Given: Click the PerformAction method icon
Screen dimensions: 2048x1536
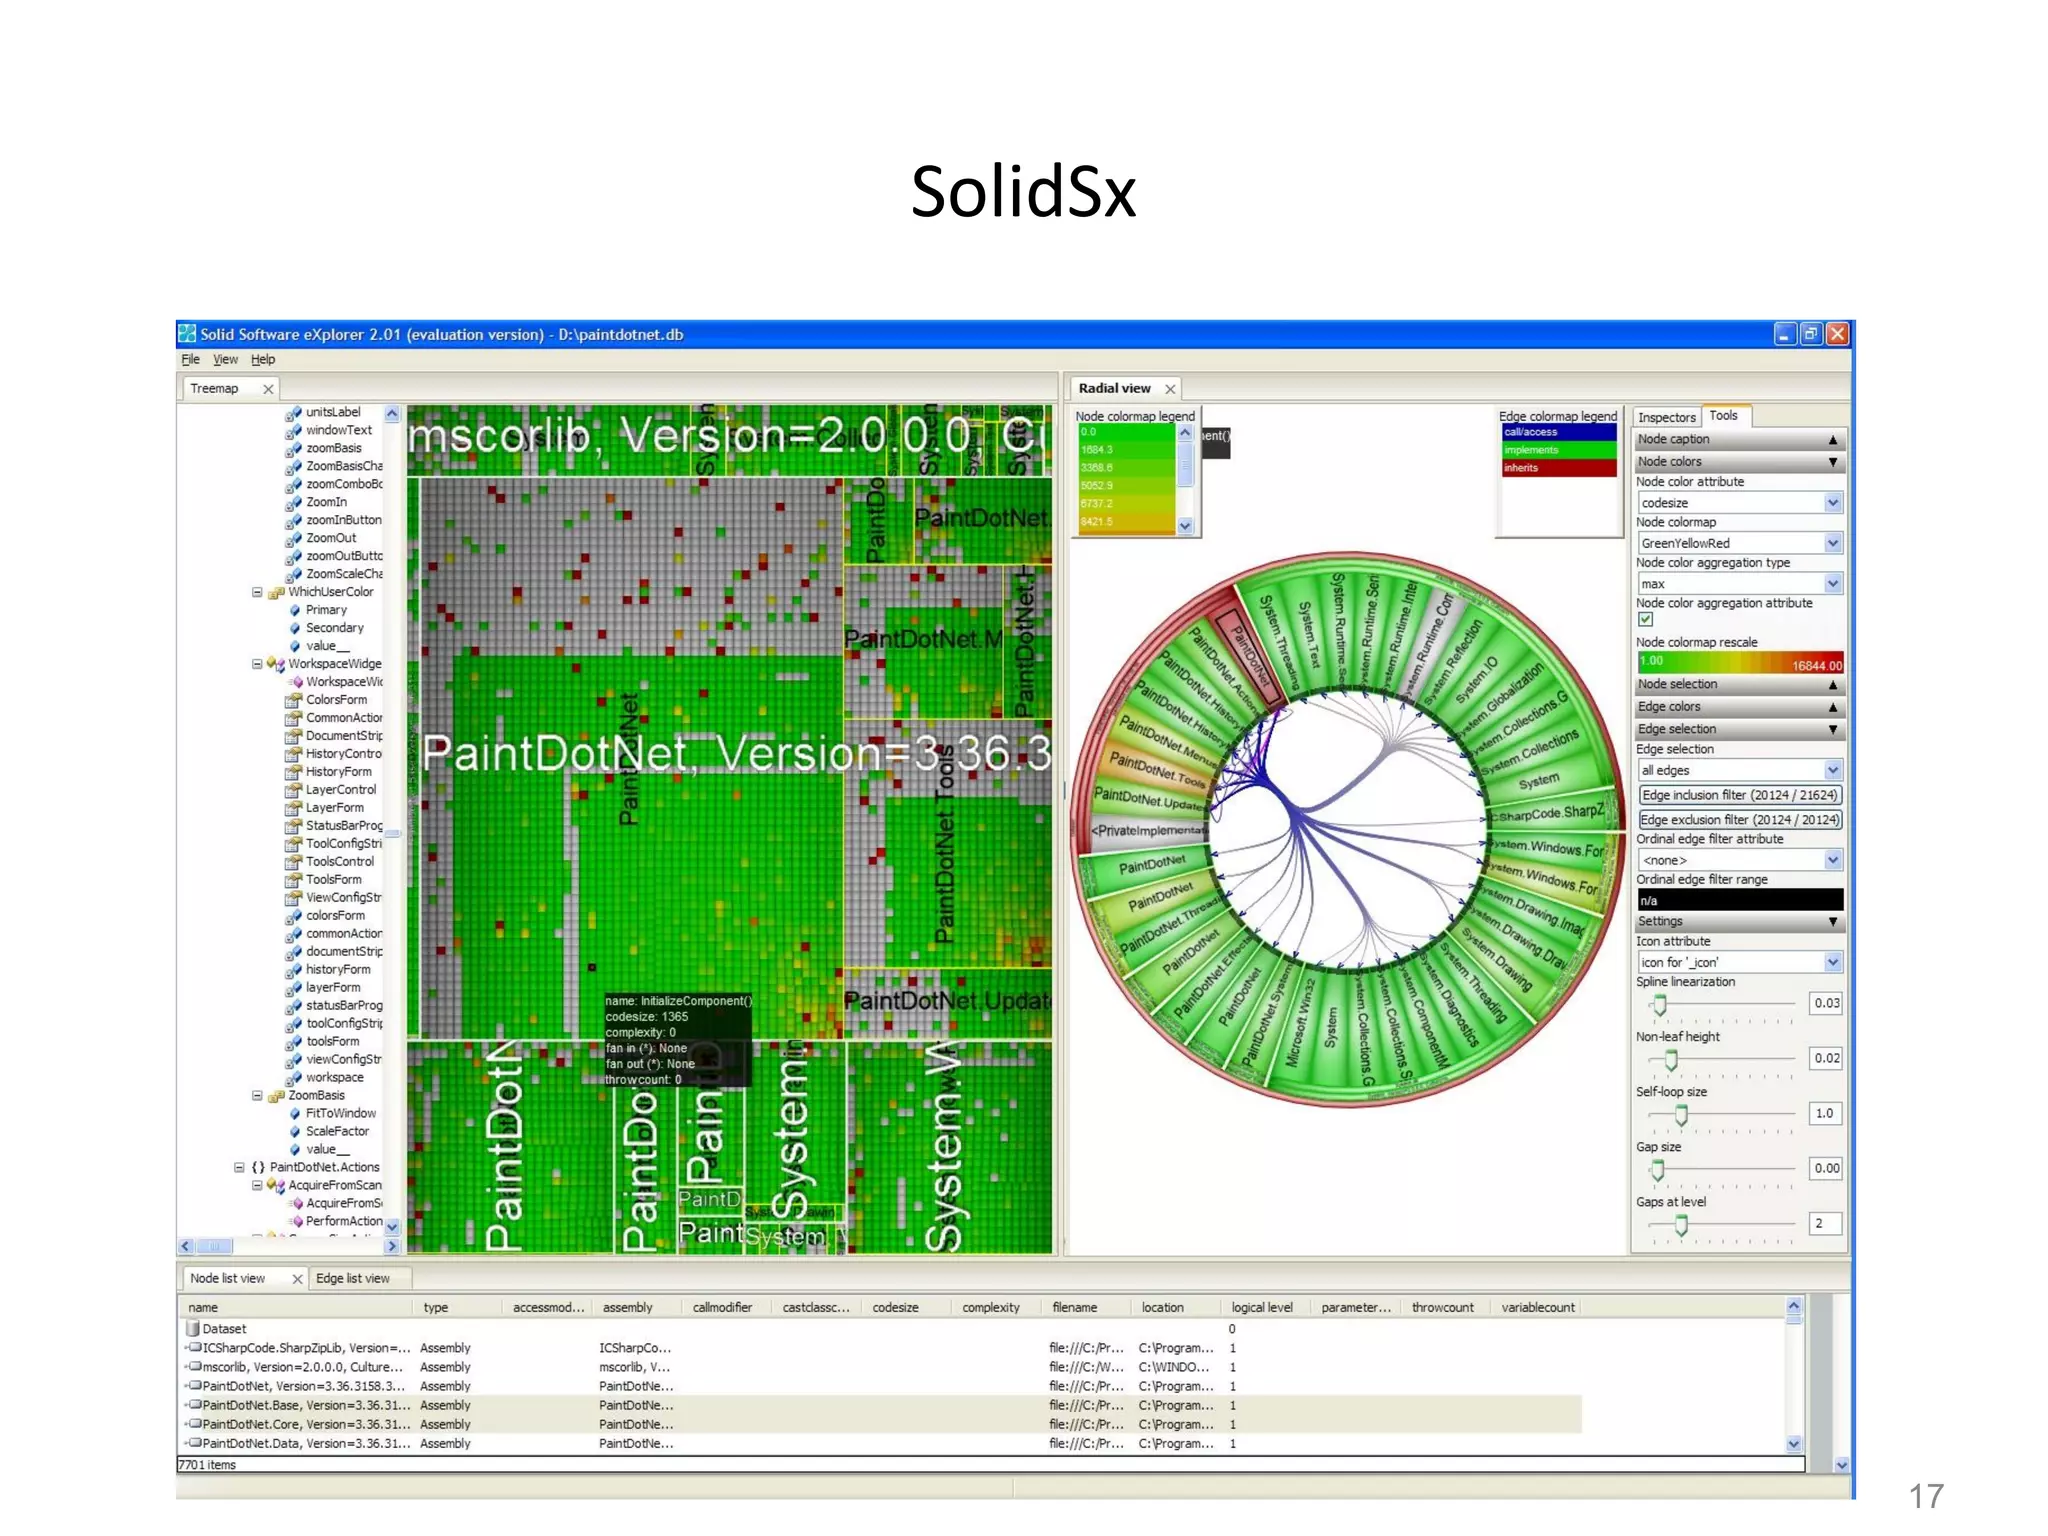Looking at the screenshot, I should coord(296,1222).
